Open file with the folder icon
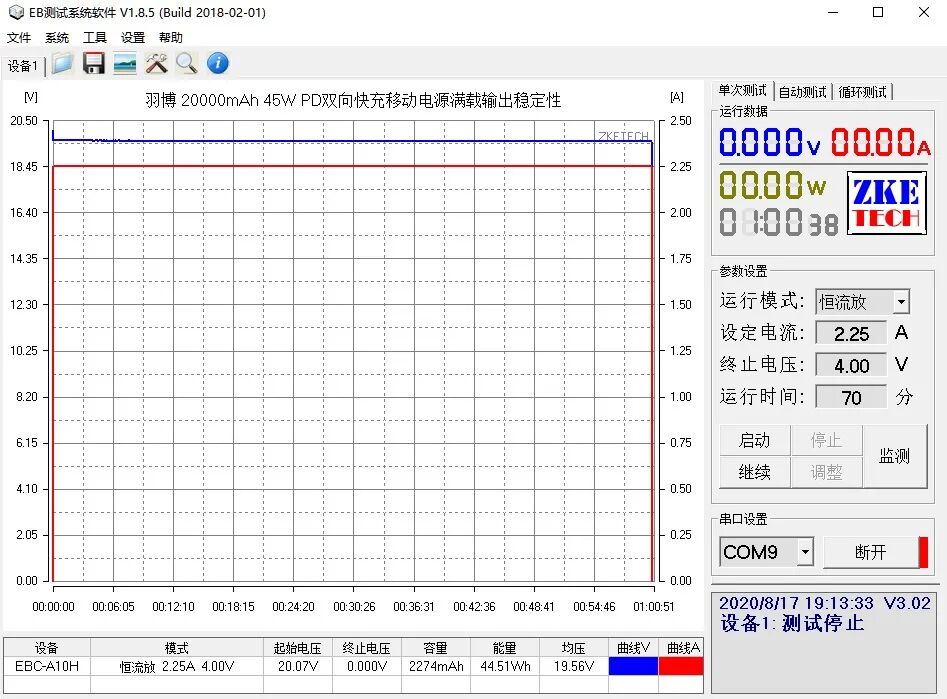 (62, 63)
